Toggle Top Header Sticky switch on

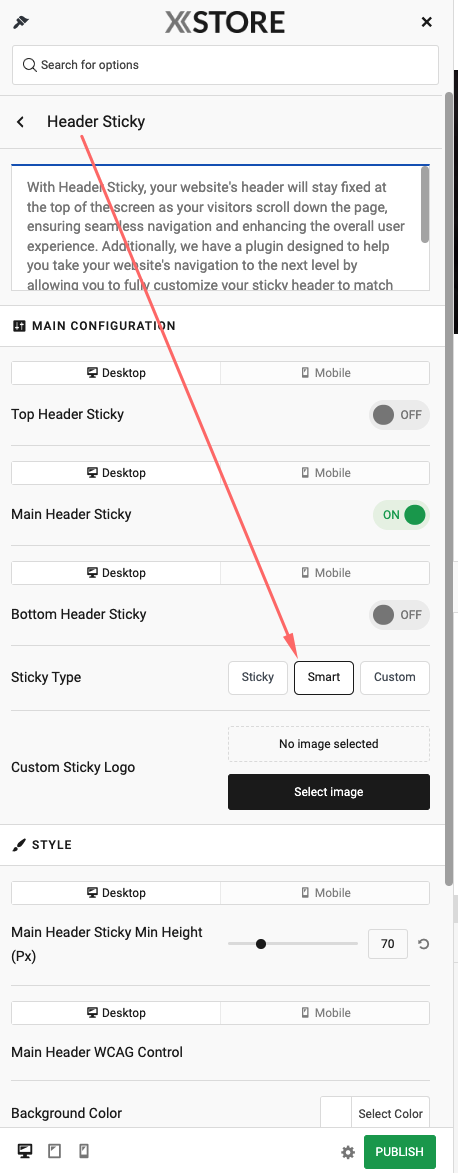click(399, 414)
